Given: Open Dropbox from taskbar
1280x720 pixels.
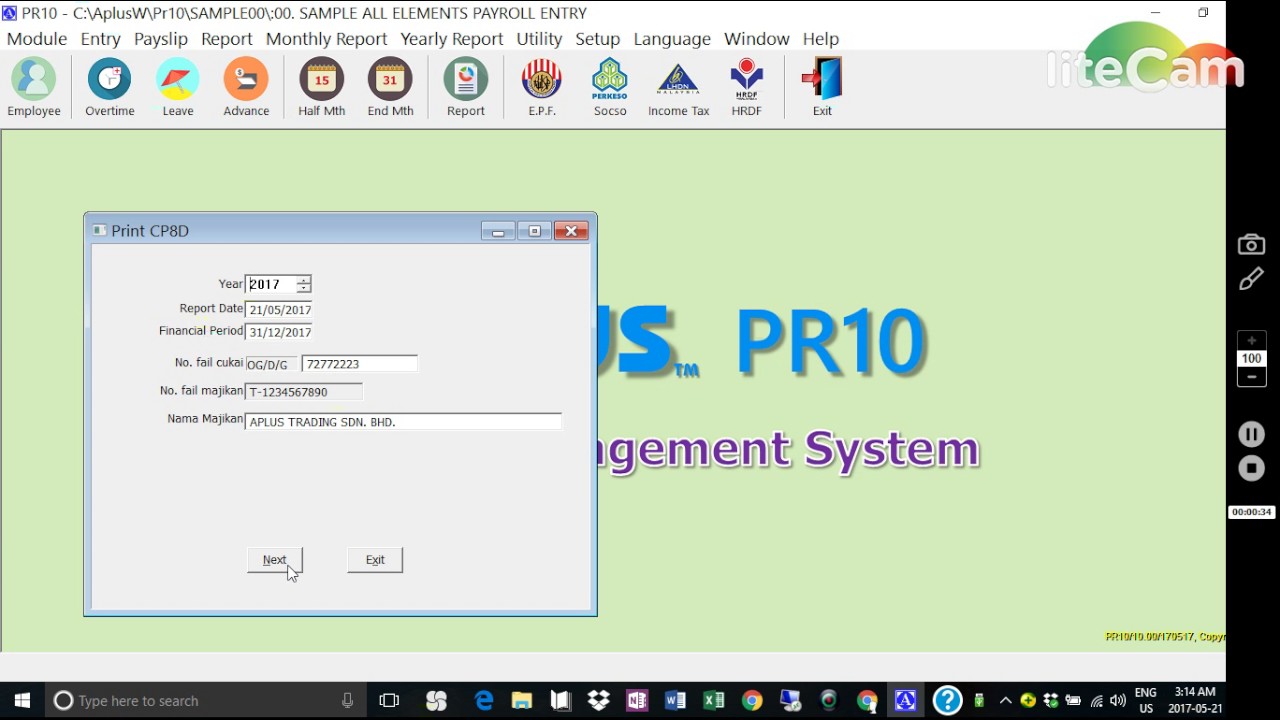Looking at the screenshot, I should [x=599, y=701].
